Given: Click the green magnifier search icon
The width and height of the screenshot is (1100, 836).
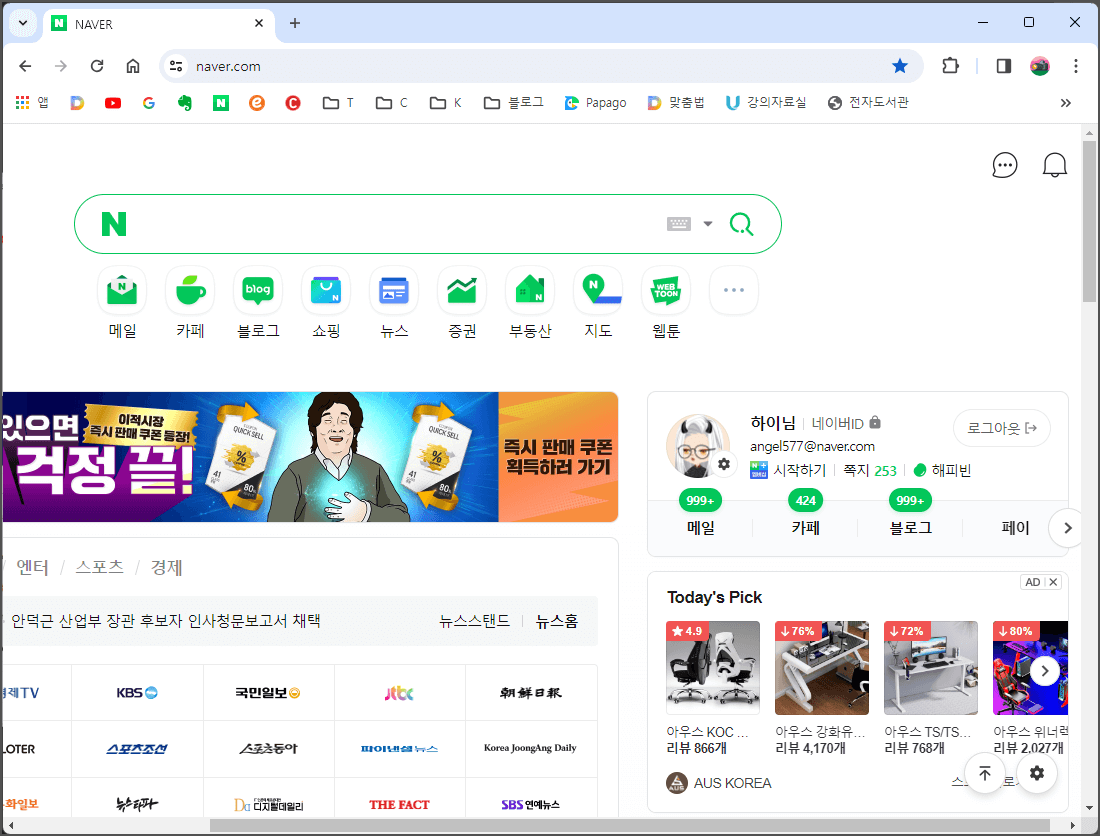Looking at the screenshot, I should click(741, 224).
